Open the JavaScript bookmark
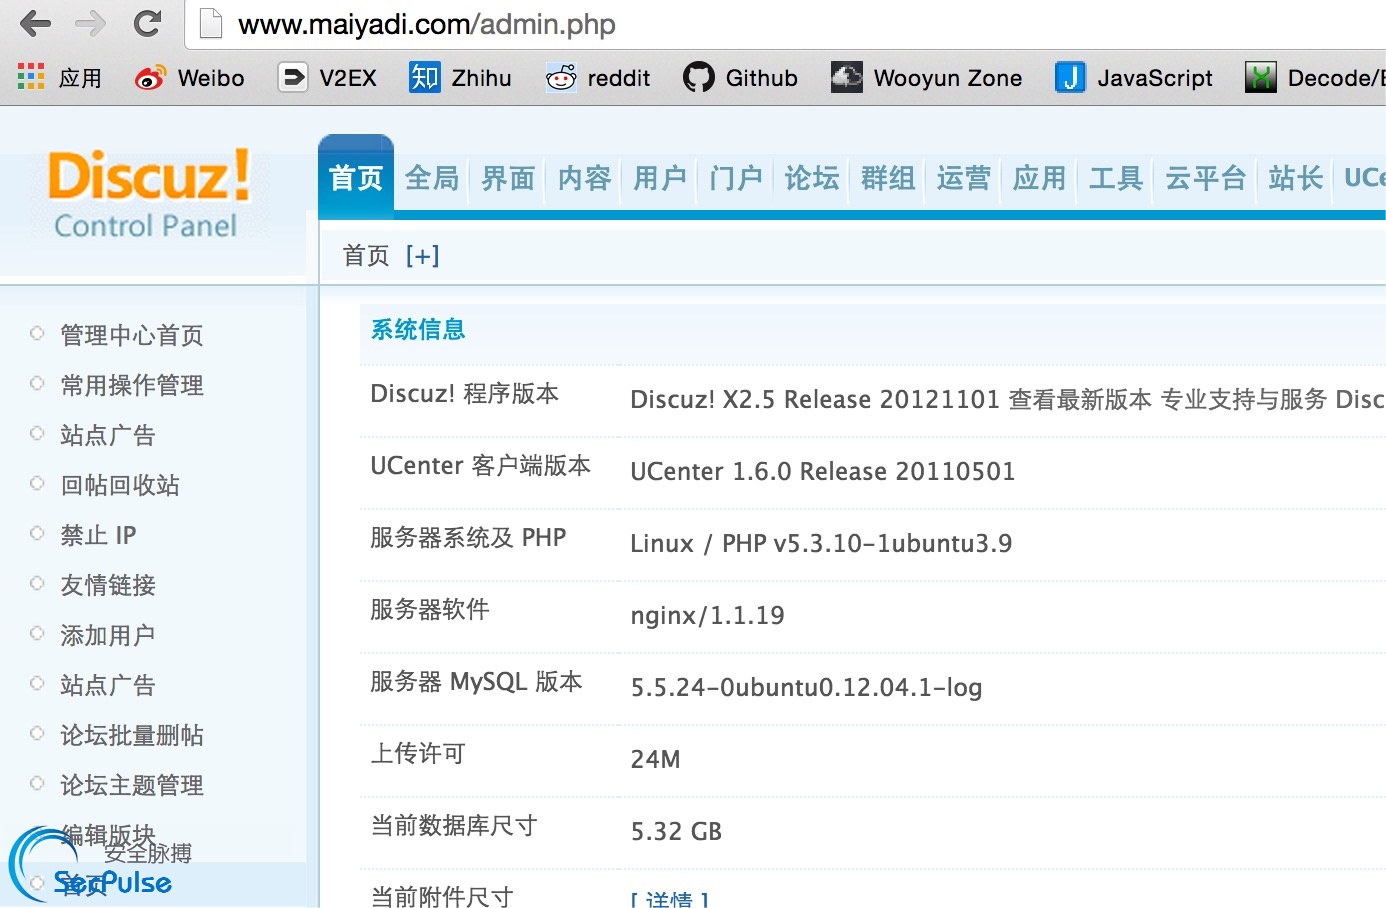The width and height of the screenshot is (1386, 908). (1133, 78)
